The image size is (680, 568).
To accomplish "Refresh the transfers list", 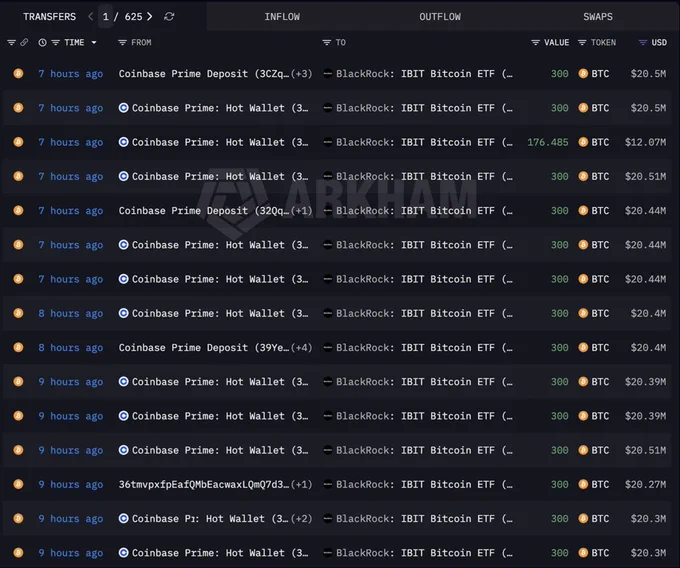I will 169,16.
